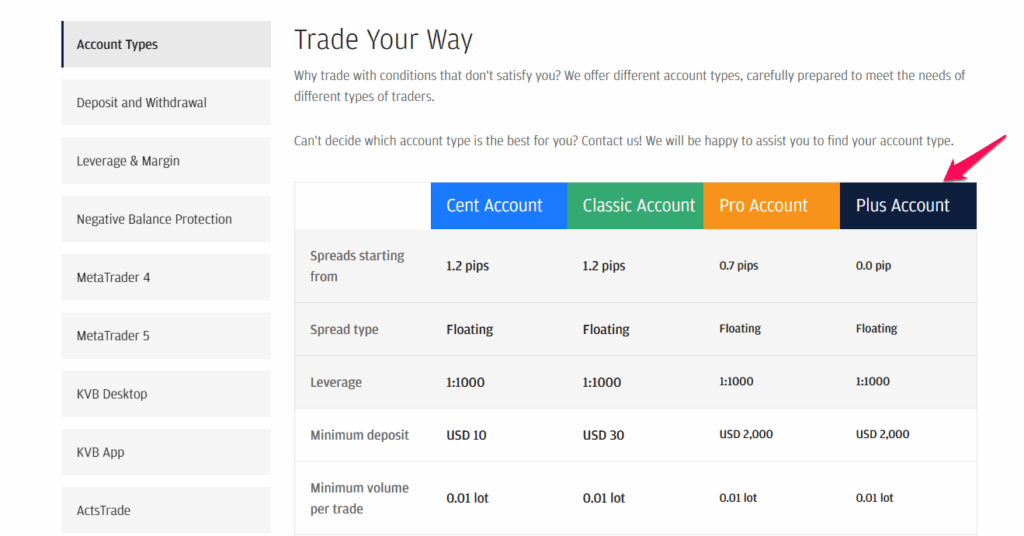
Task: Click the Trade Your Way heading
Action: pyautogui.click(x=383, y=40)
